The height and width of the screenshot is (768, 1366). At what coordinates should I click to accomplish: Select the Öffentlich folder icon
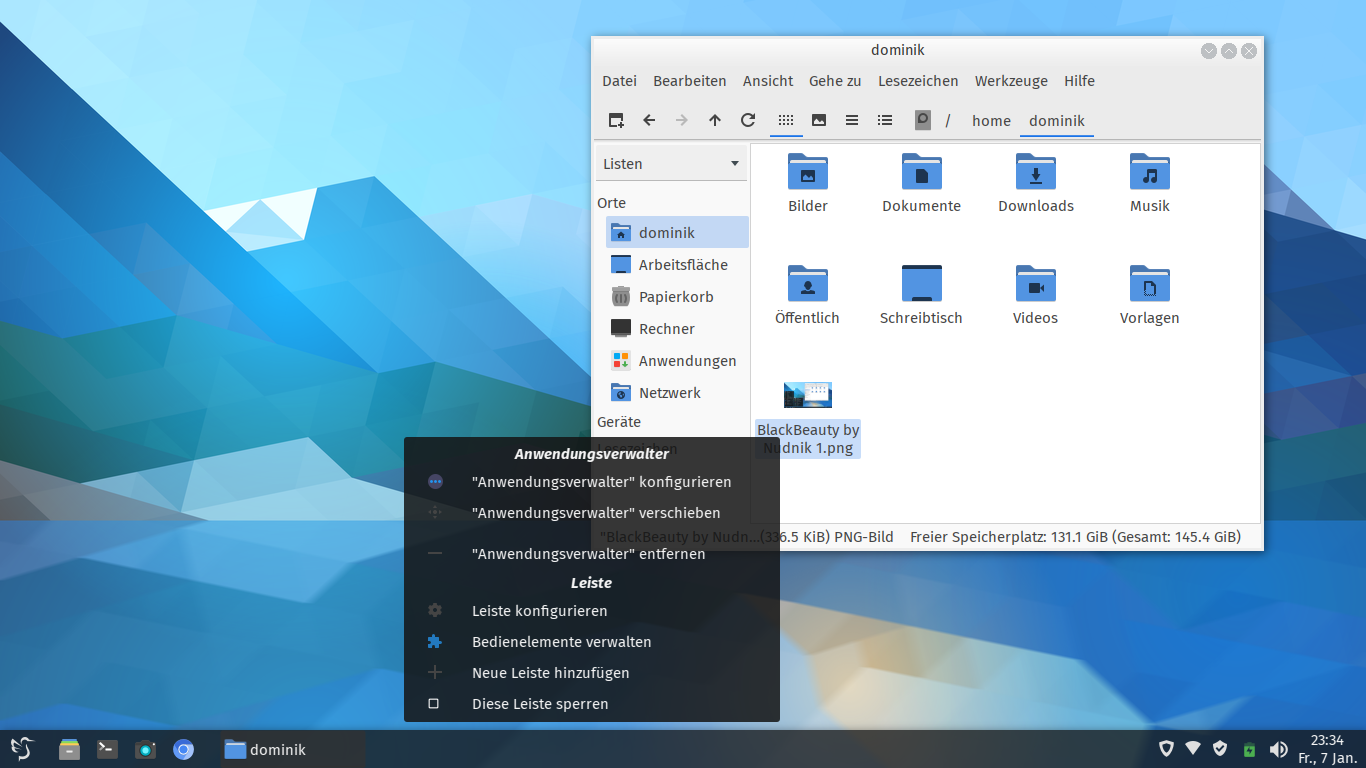(x=808, y=284)
